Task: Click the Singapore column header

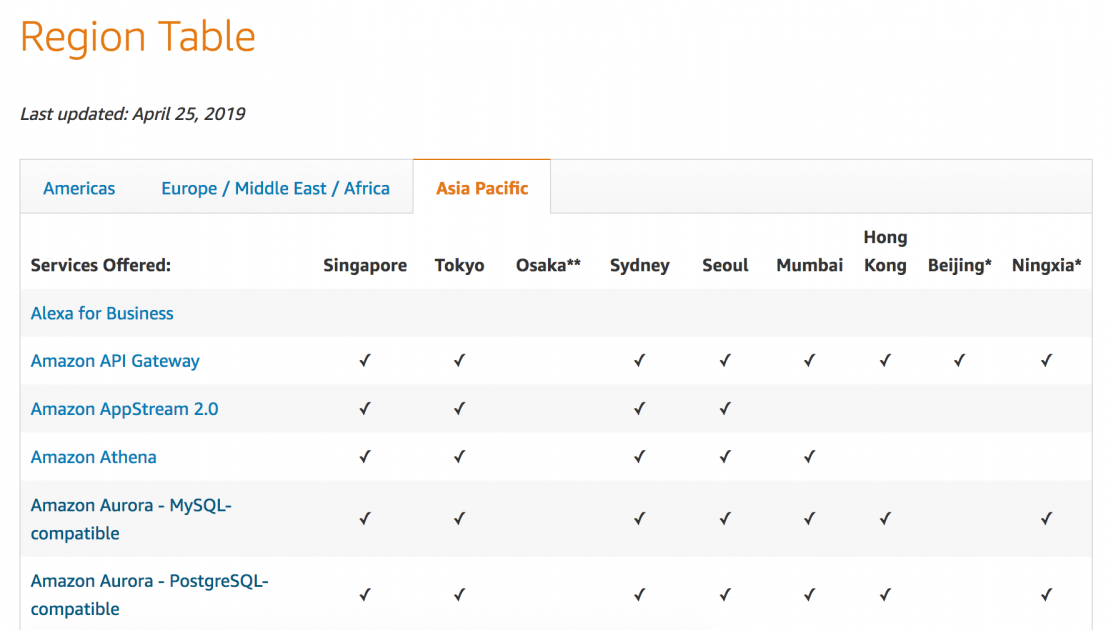Action: click(x=365, y=265)
